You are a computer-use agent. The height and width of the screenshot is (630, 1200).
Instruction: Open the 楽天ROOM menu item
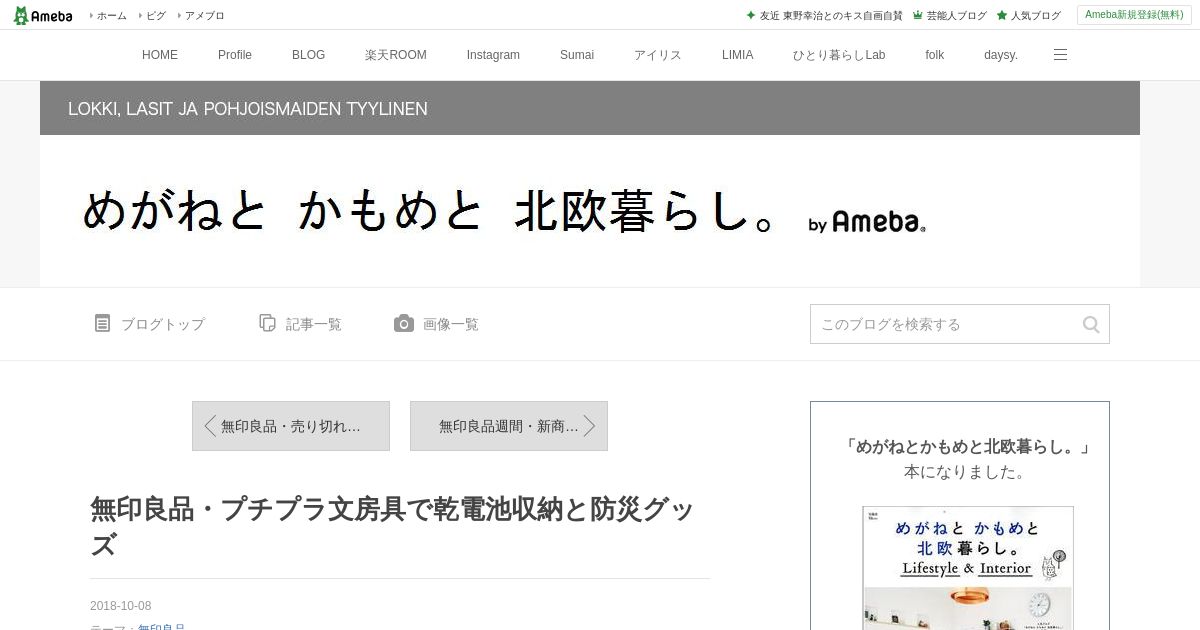(396, 55)
